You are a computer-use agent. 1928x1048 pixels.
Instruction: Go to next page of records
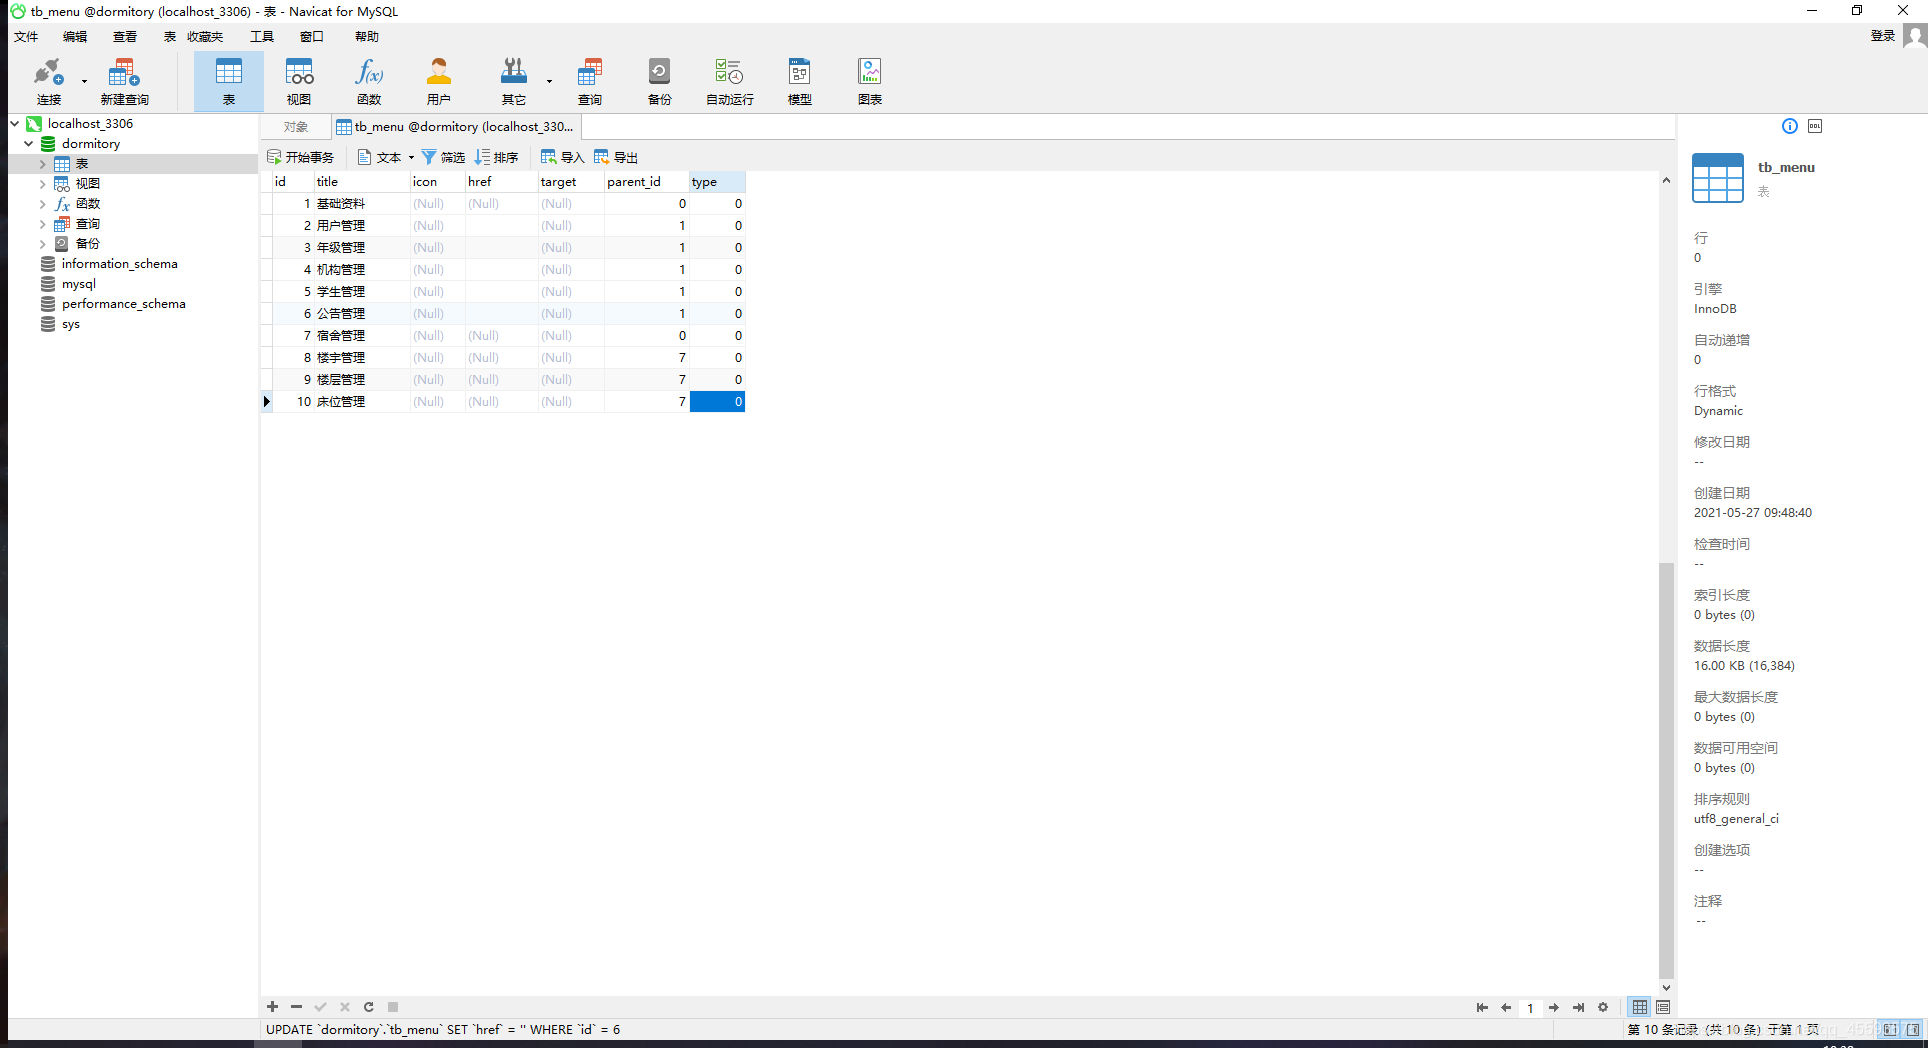pyautogui.click(x=1554, y=1007)
